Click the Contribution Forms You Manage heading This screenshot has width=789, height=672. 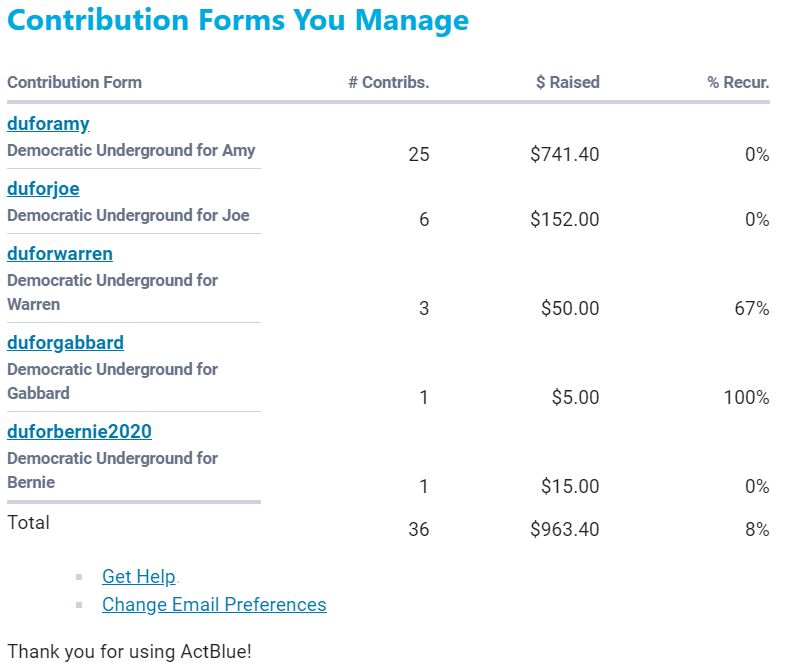(x=238, y=20)
